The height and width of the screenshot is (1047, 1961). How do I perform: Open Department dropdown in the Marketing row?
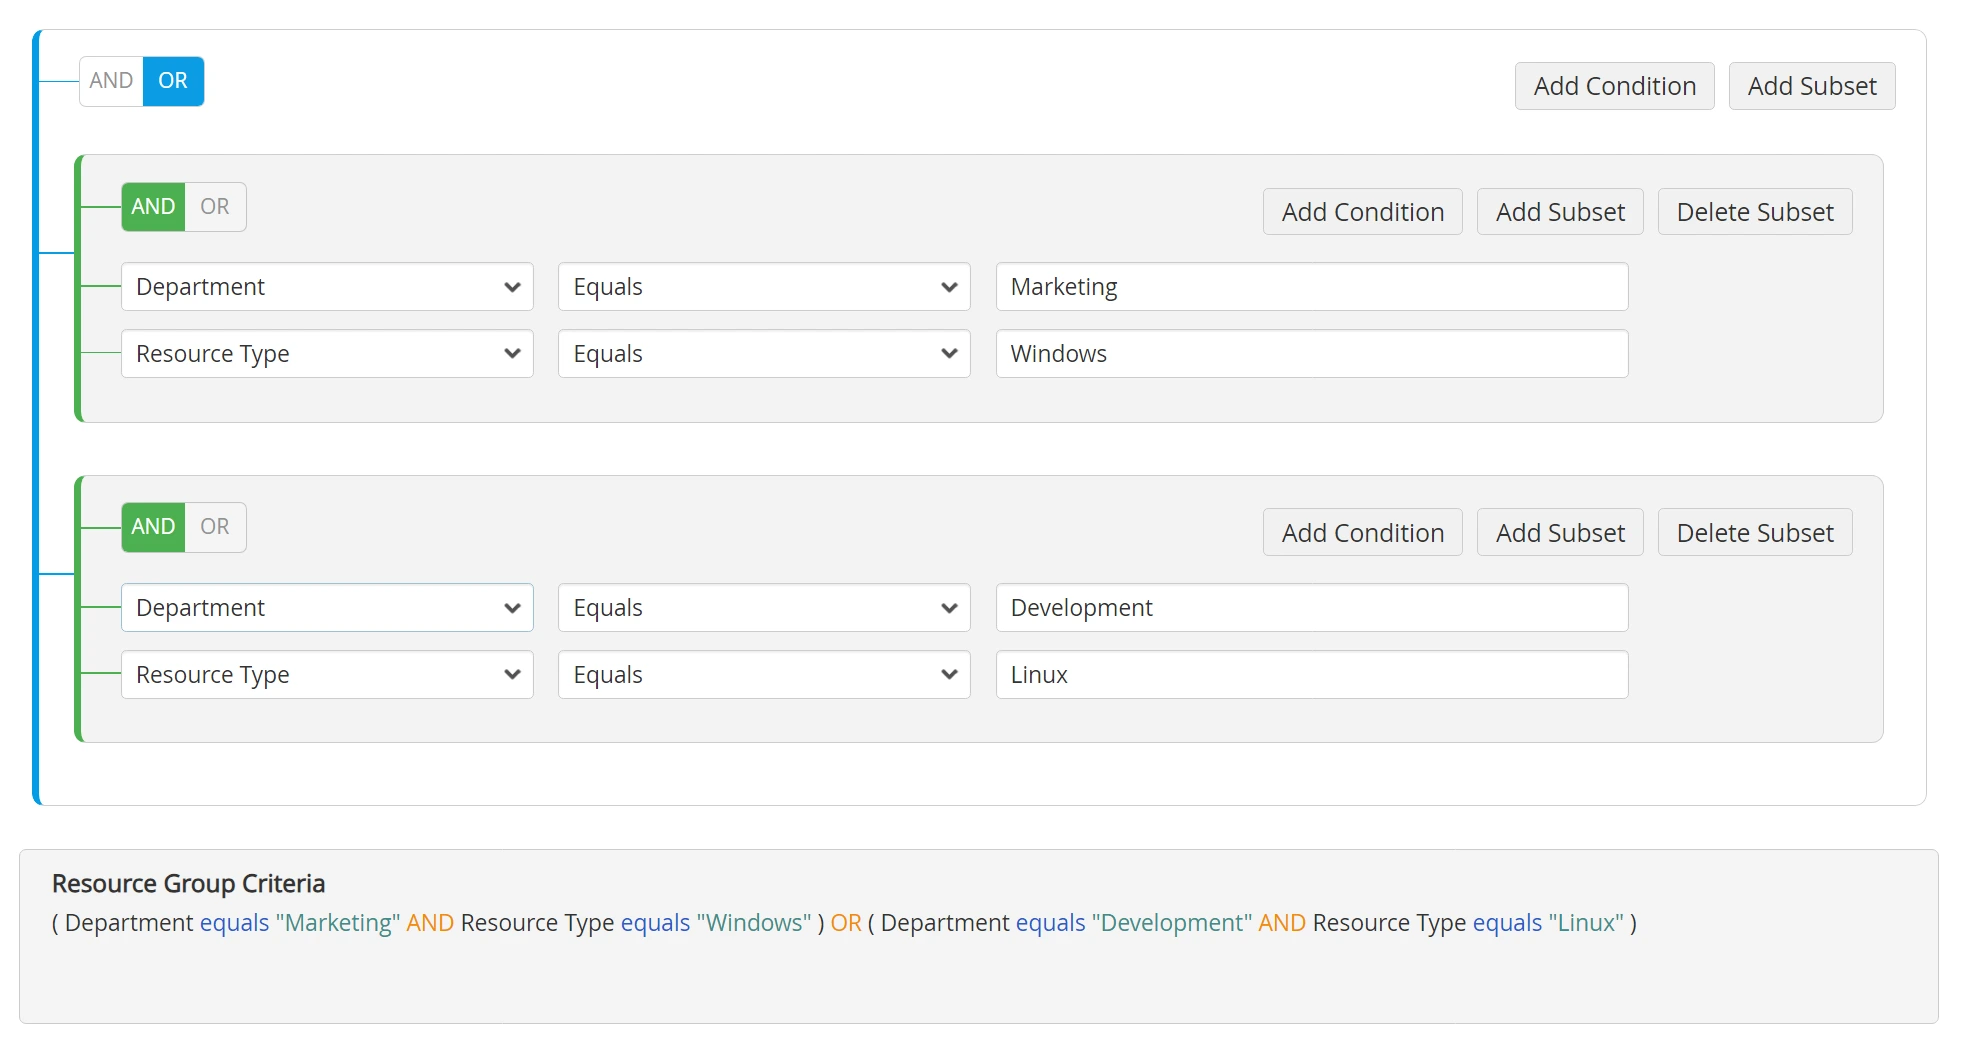pyautogui.click(x=327, y=287)
